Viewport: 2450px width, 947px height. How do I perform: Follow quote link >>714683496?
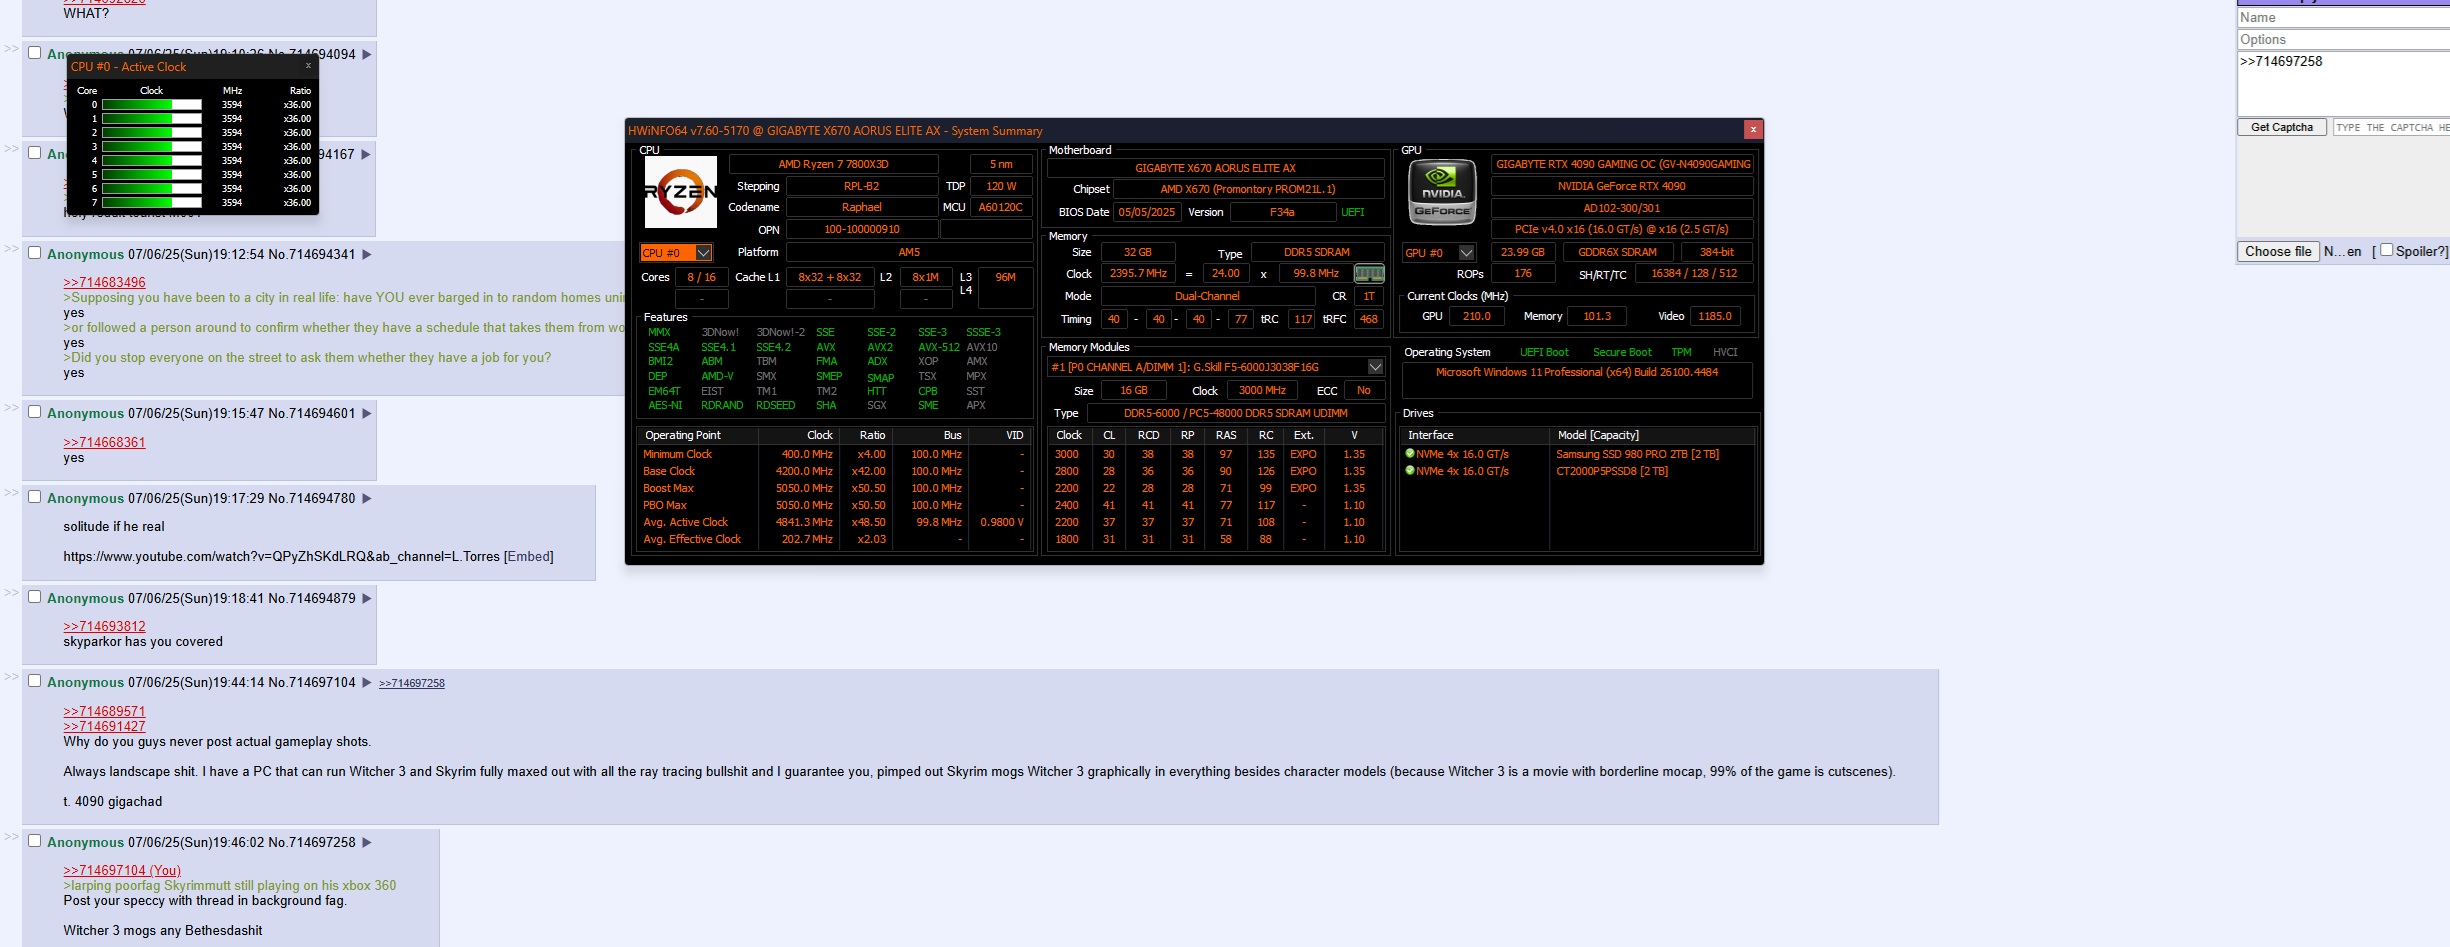point(104,282)
